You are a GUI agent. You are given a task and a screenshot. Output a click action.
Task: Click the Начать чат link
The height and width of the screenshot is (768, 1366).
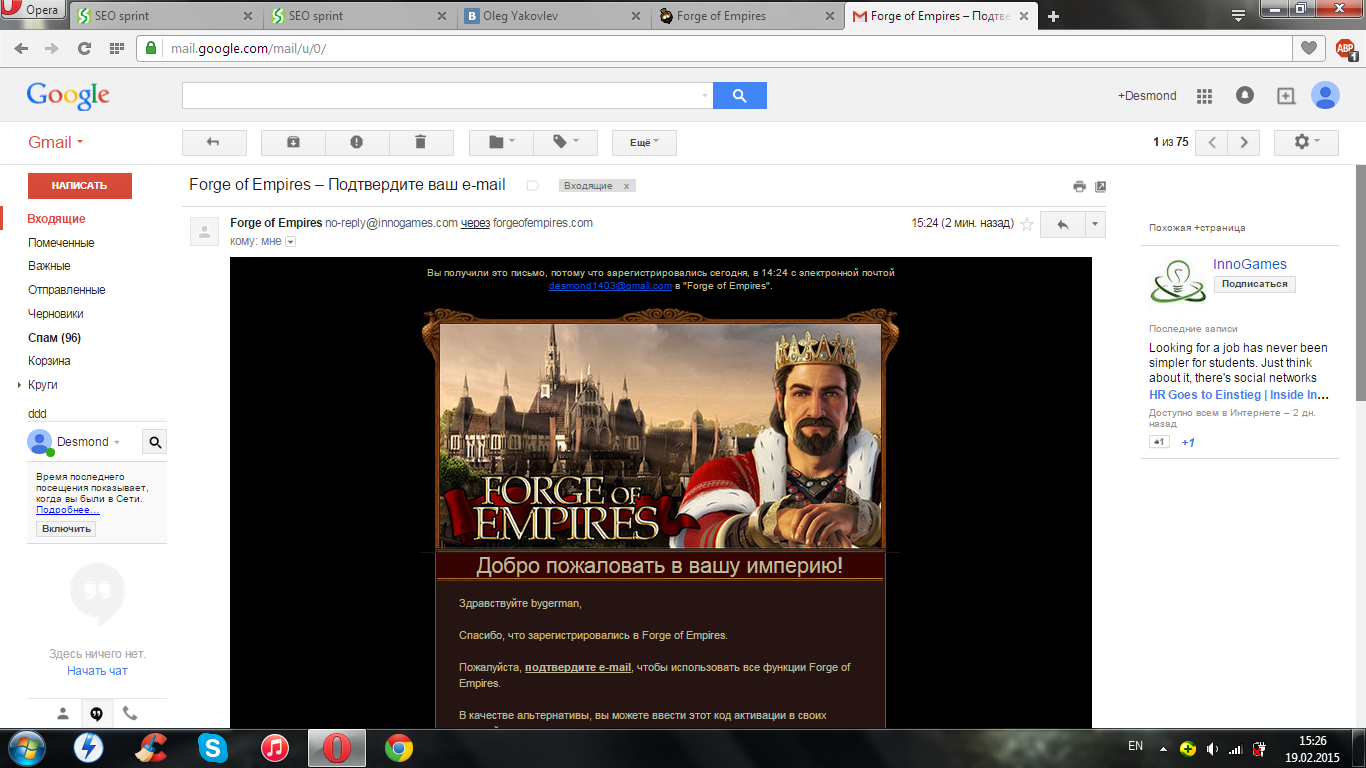pyautogui.click(x=97, y=671)
